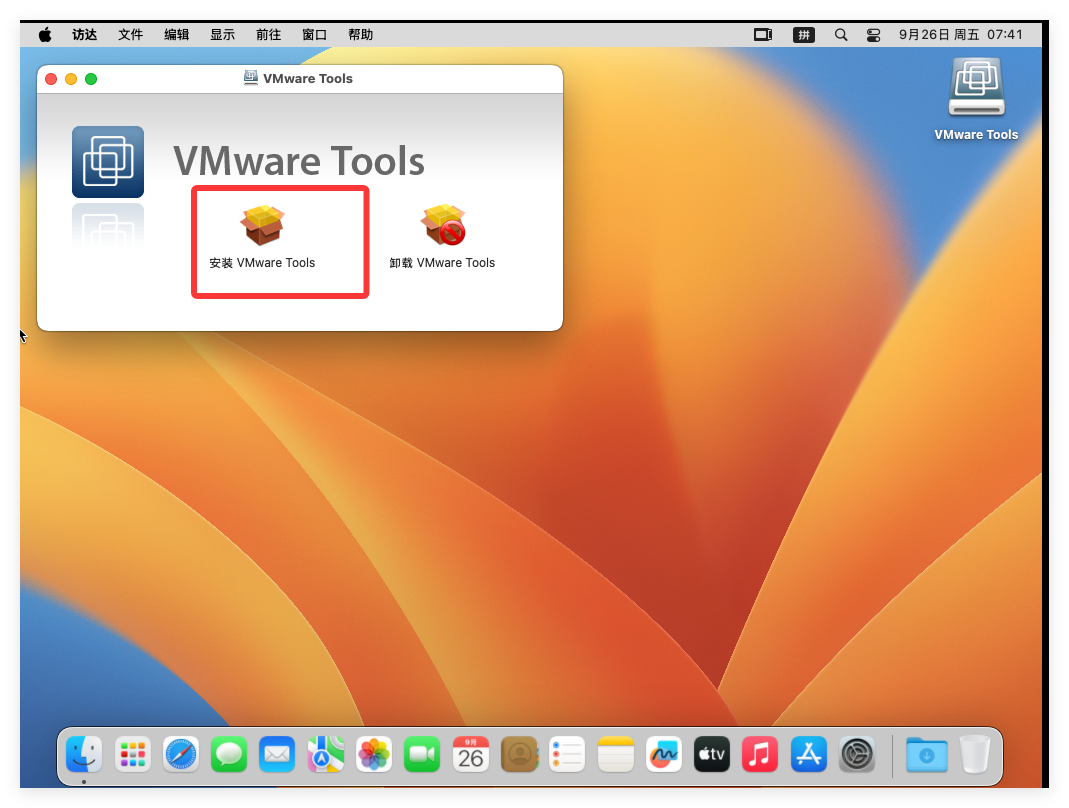
Task: Open the 窗口 menu
Action: pos(314,35)
